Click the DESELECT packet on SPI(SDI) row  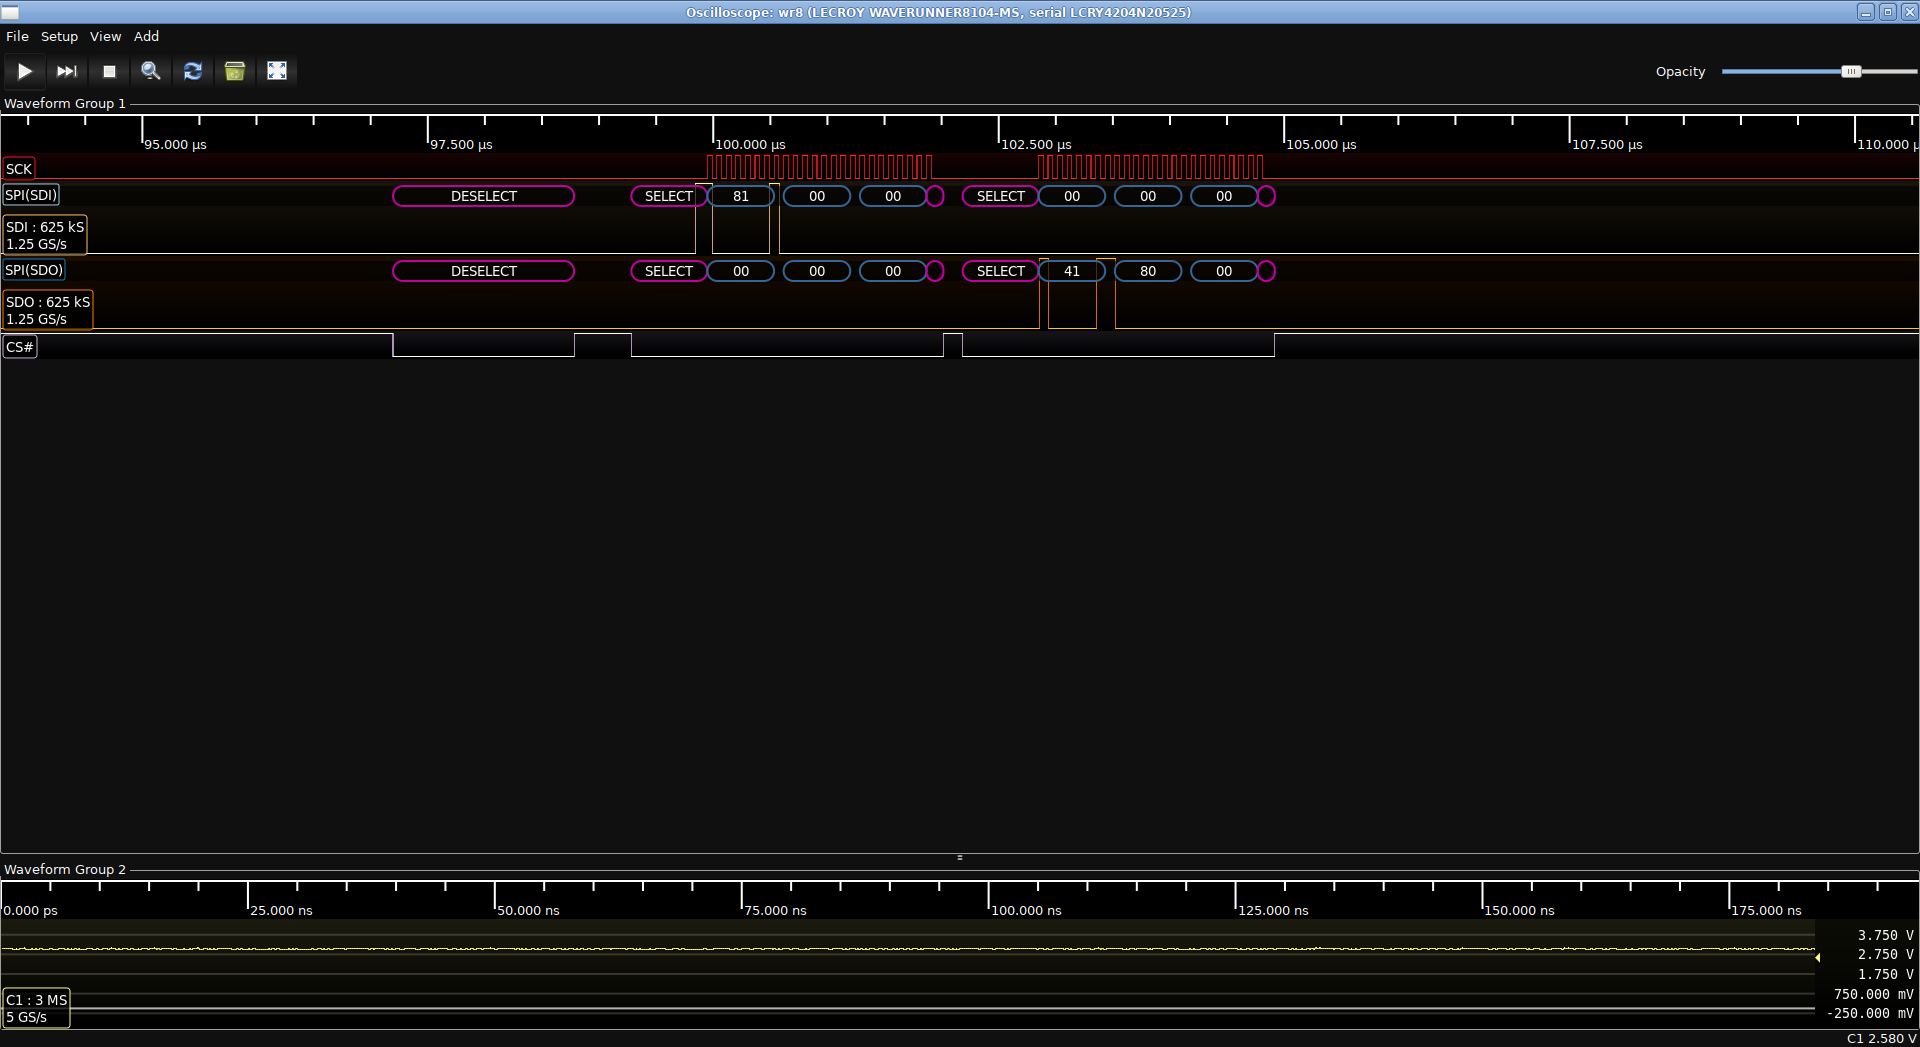pos(484,196)
